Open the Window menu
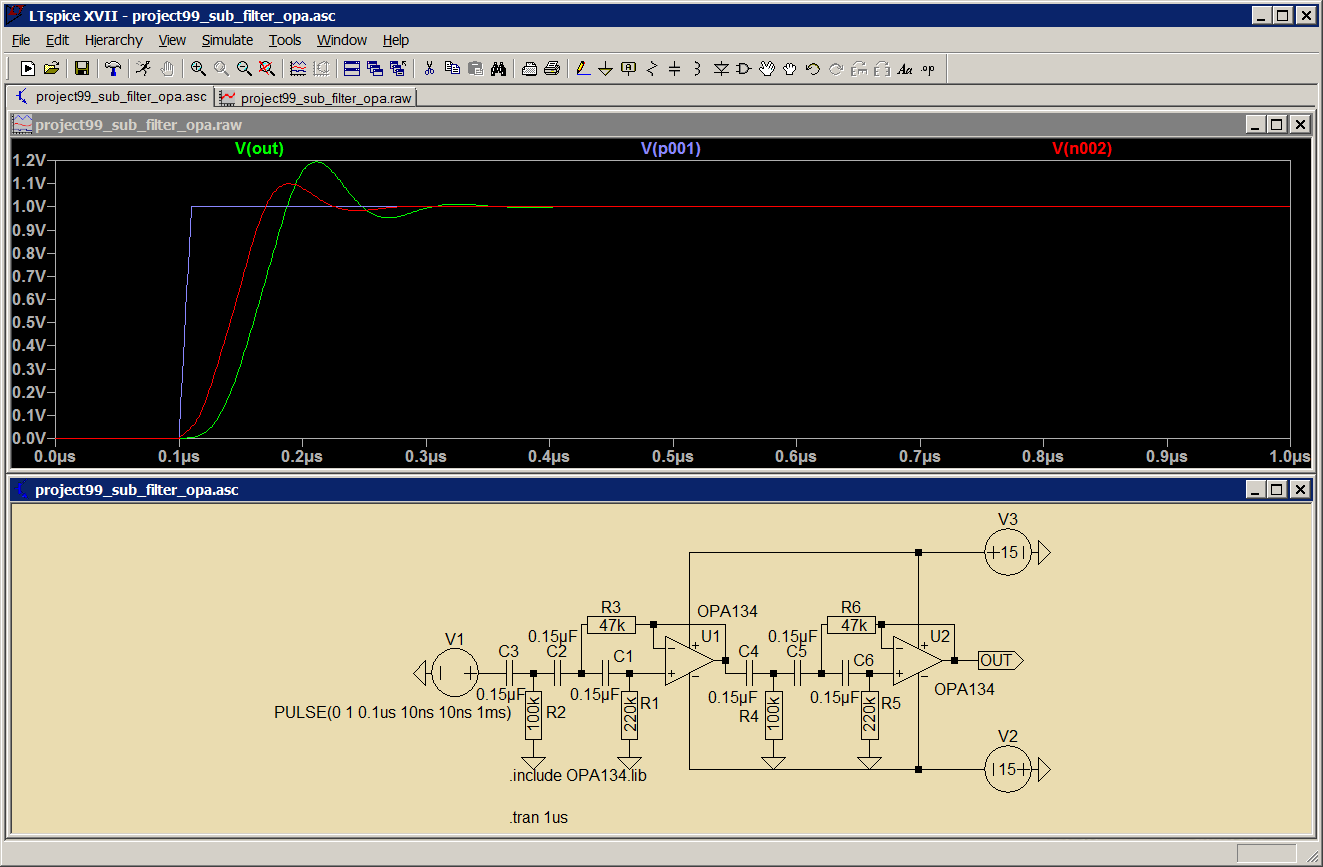The image size is (1323, 867). 342,40
